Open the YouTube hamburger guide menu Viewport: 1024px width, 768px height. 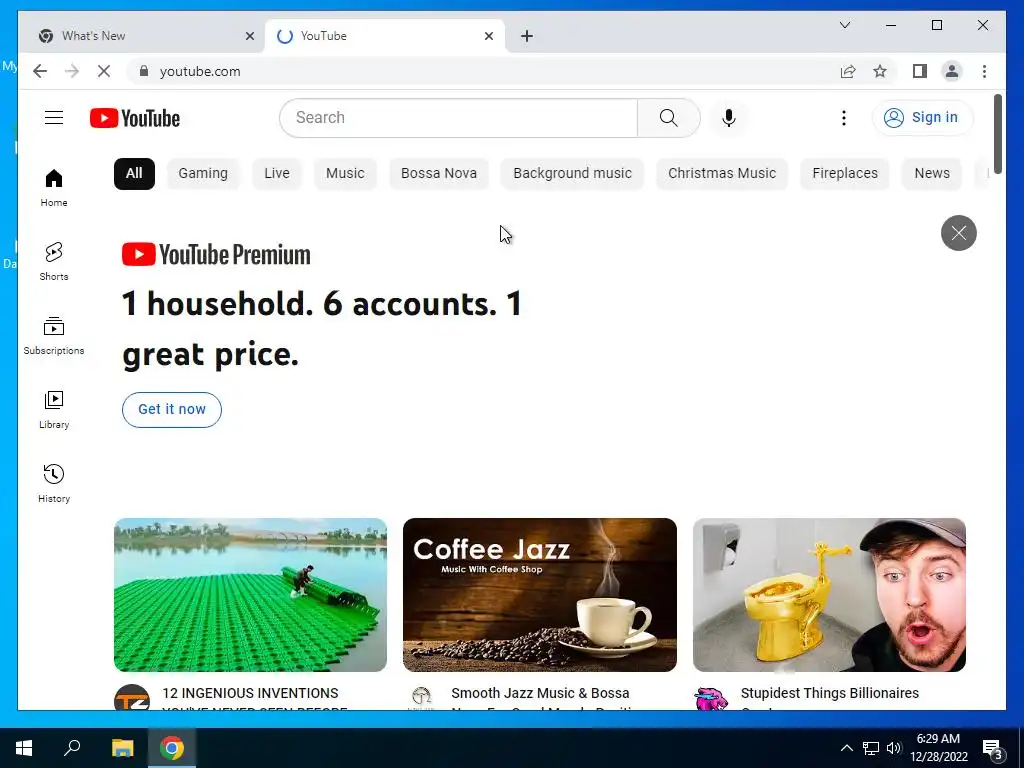click(x=54, y=118)
